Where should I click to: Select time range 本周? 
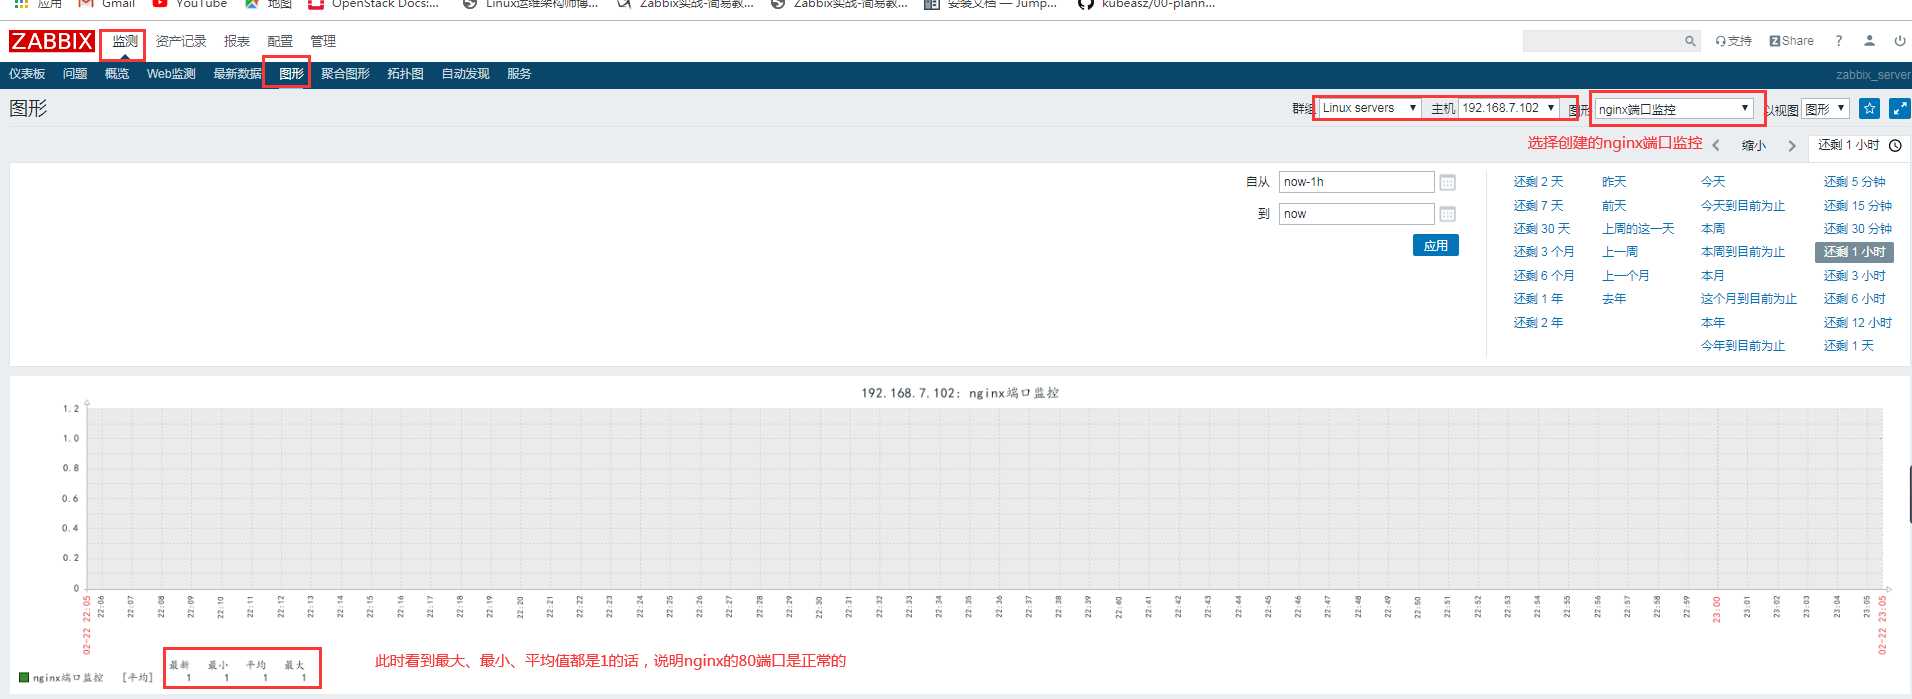[x=1713, y=229]
